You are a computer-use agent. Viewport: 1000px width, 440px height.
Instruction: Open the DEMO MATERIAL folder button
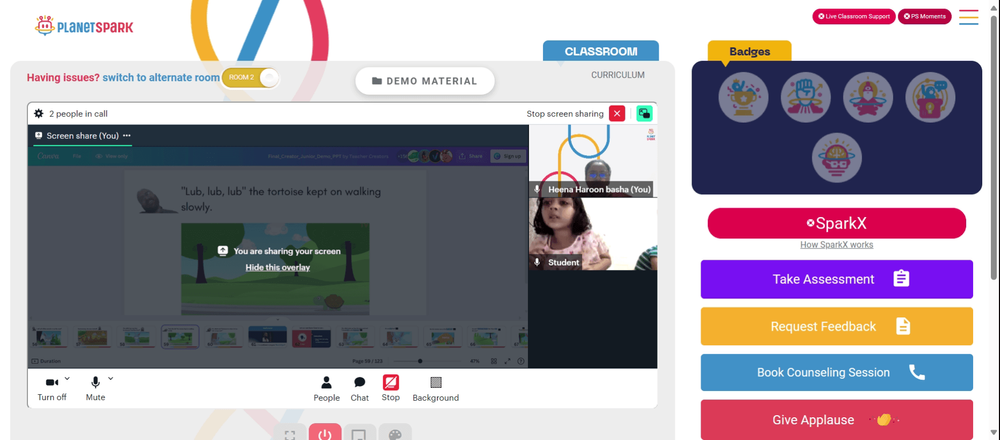tap(425, 81)
